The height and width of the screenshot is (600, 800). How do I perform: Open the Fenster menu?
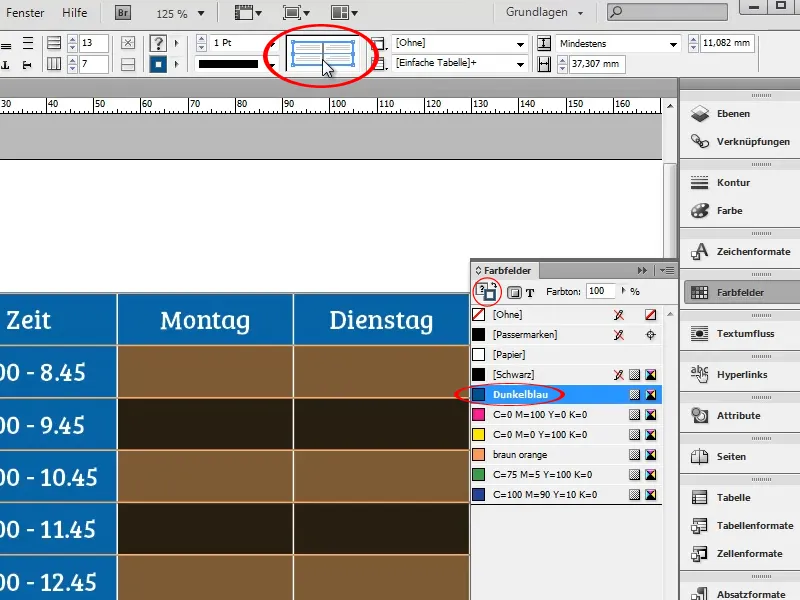tap(25, 13)
